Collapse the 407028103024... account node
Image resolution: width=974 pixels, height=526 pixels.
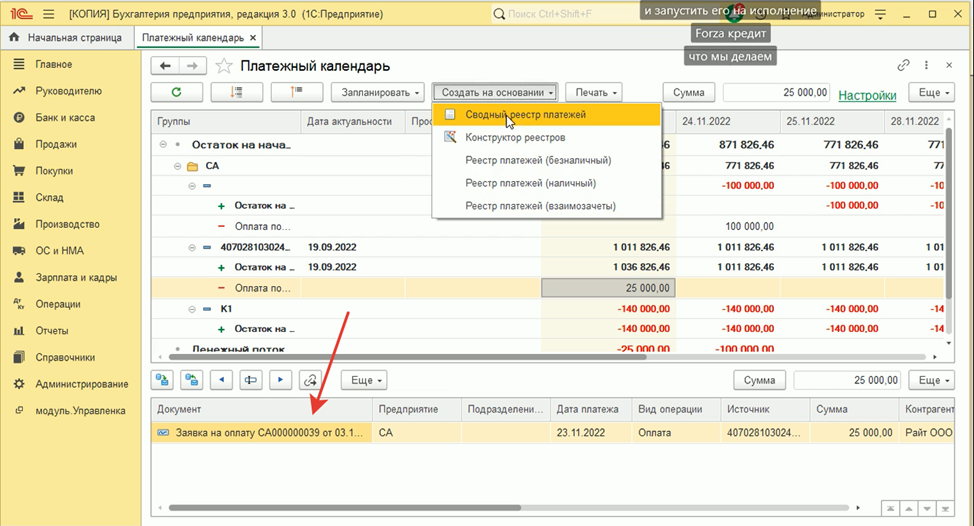pos(192,247)
